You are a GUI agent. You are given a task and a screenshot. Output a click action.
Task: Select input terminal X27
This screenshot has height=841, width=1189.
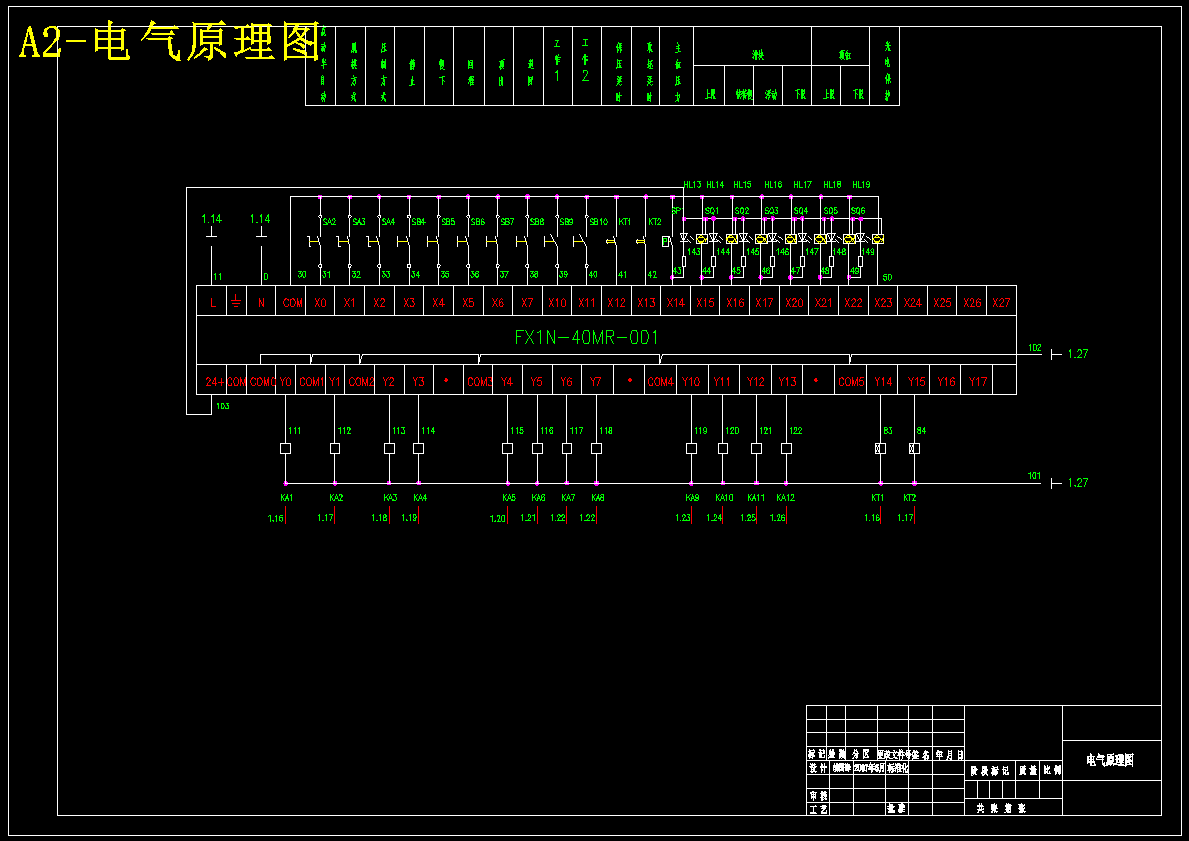pyautogui.click(x=1002, y=303)
